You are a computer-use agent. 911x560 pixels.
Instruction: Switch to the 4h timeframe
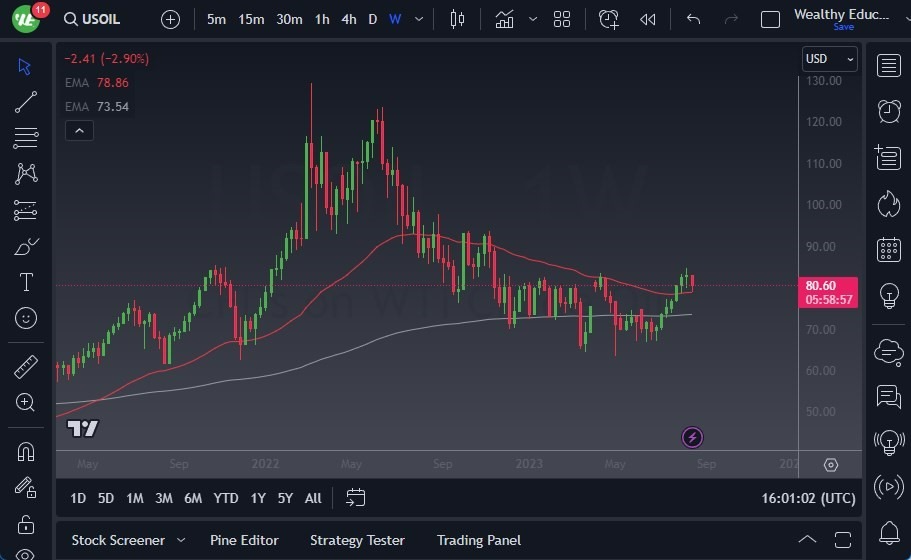pos(349,19)
